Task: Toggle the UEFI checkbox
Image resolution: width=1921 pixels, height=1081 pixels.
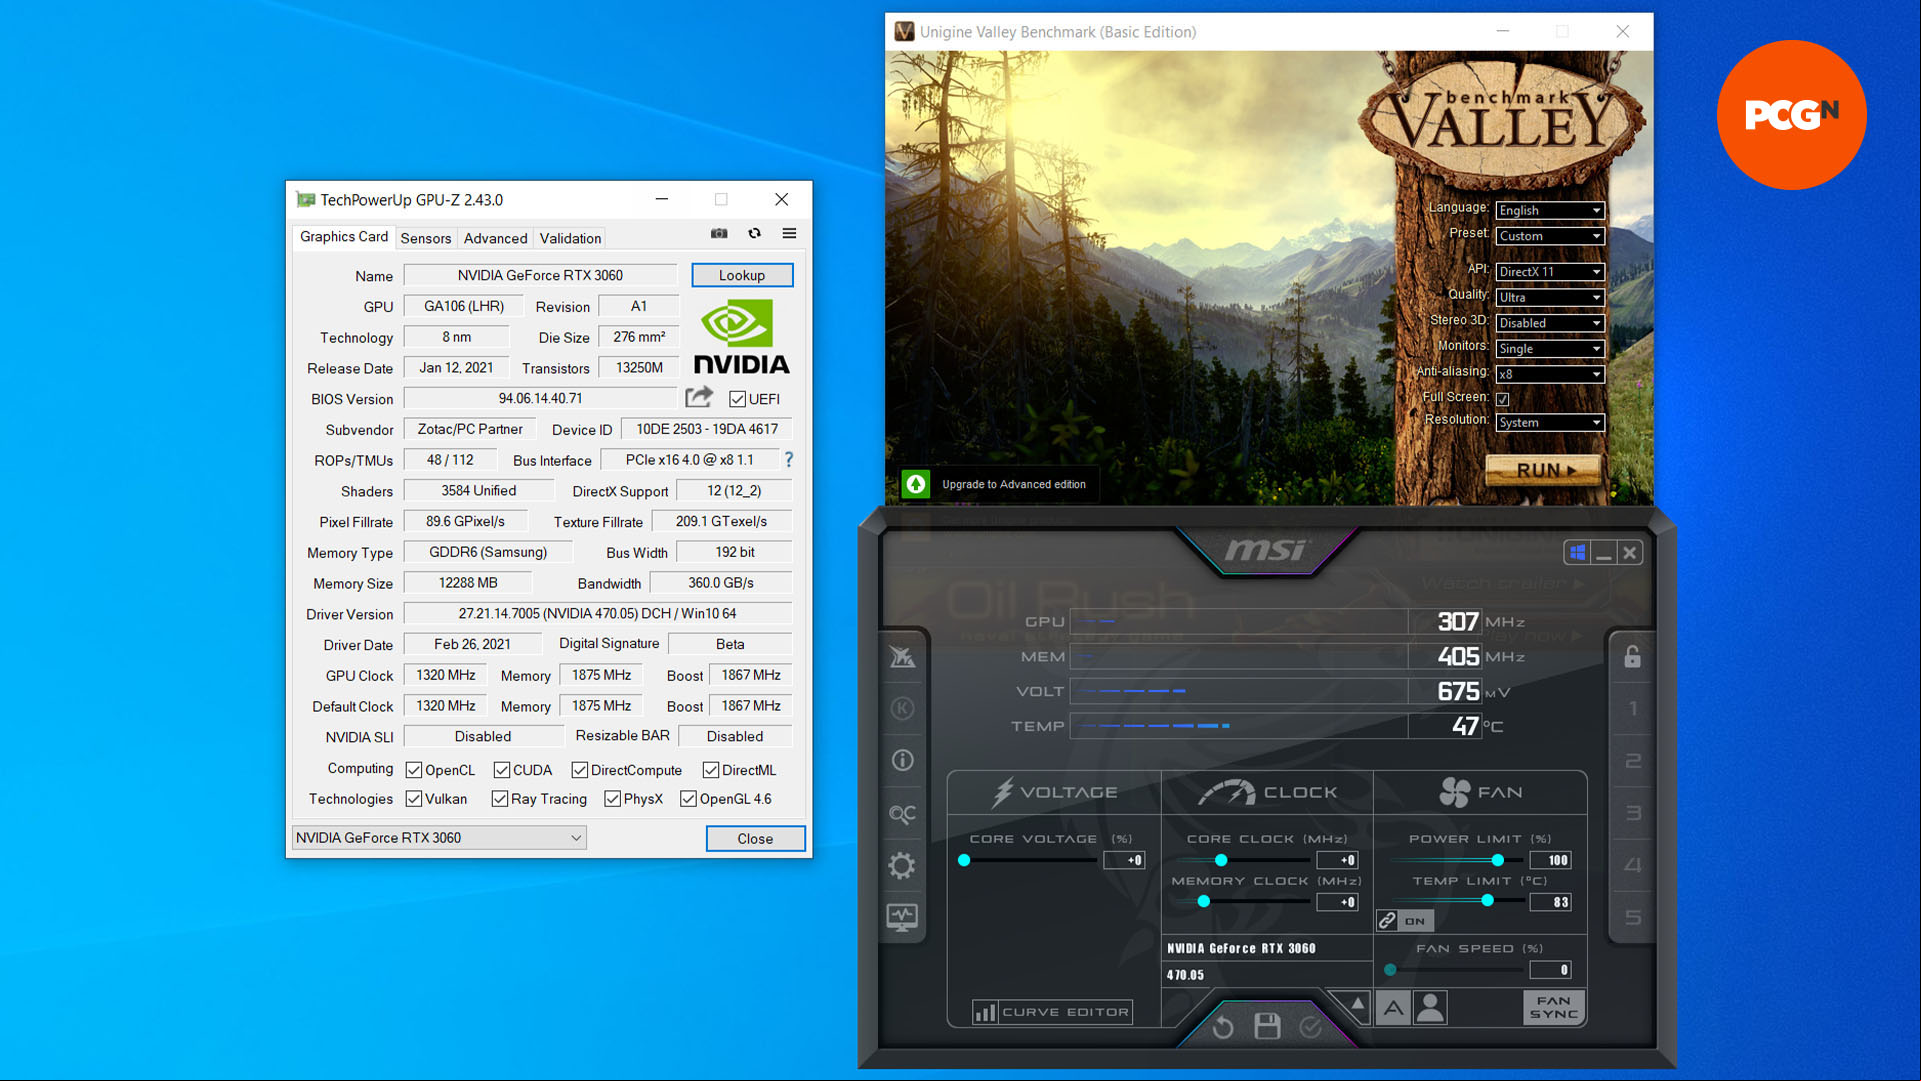Action: [x=738, y=399]
